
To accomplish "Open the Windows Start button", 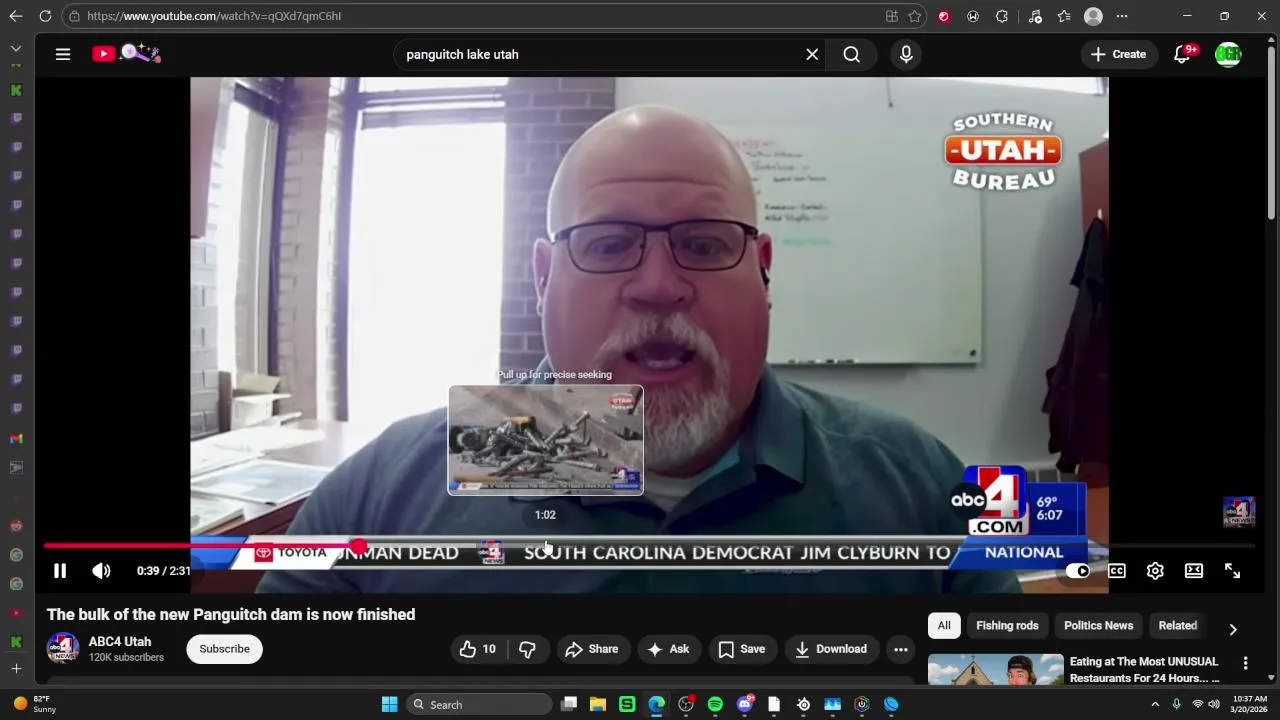I will (389, 704).
